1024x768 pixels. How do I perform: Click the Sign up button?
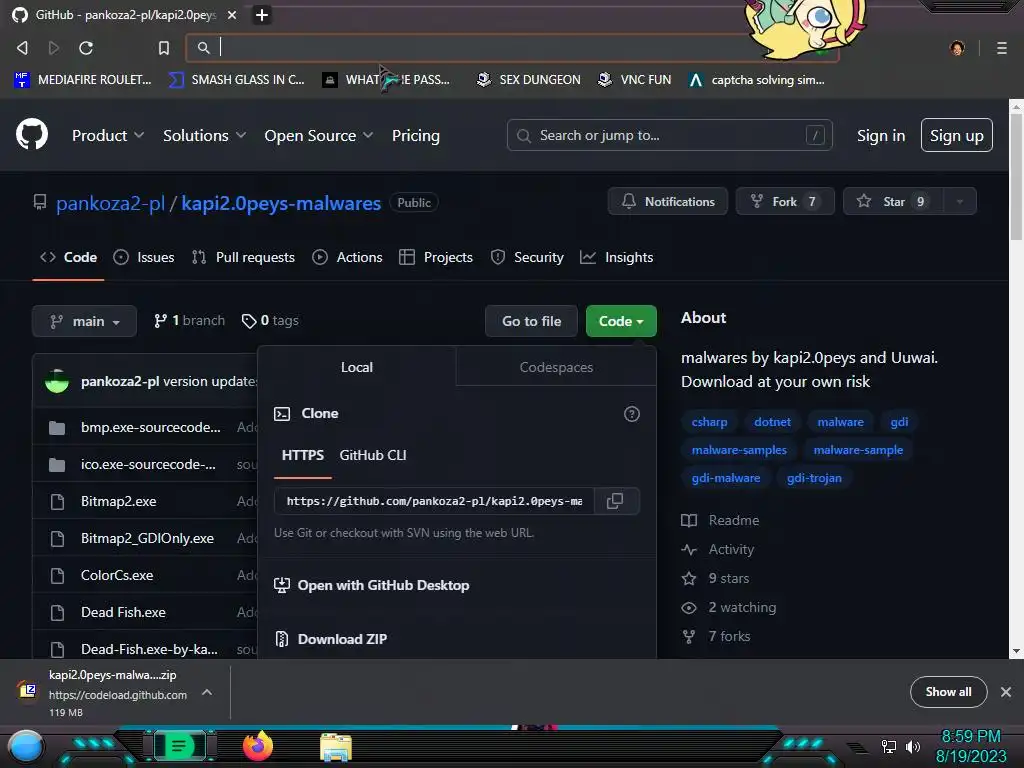957,135
